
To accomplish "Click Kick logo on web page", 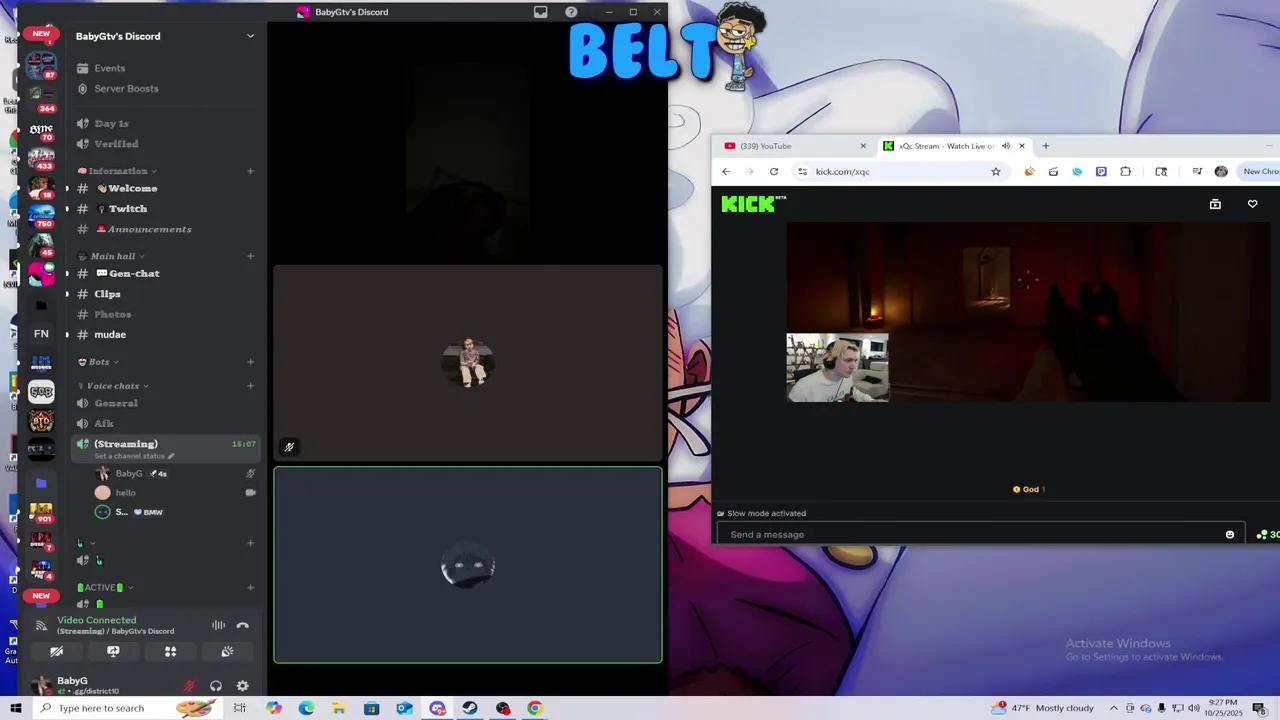I will coord(753,204).
